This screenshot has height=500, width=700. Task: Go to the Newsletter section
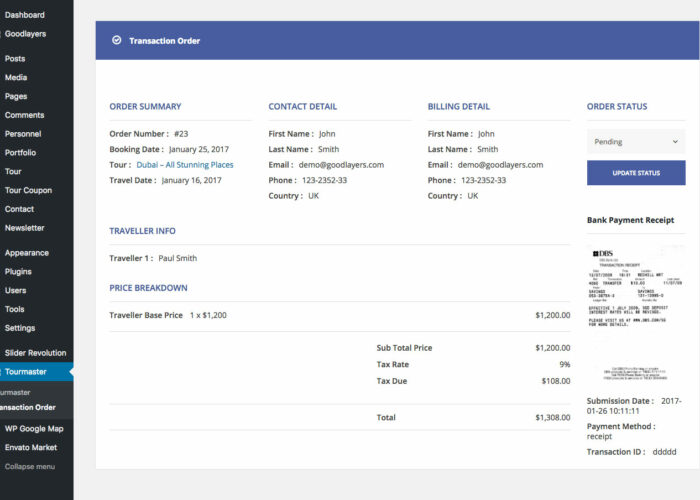(24, 228)
